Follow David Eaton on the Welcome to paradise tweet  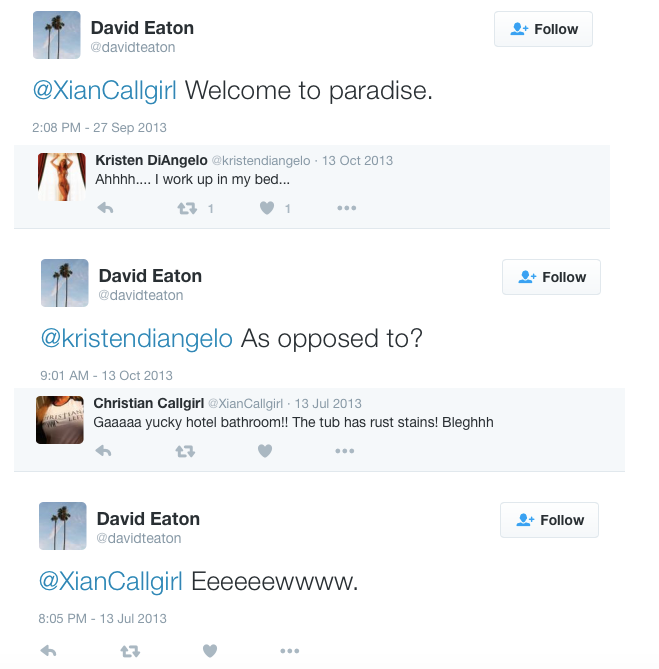543,29
